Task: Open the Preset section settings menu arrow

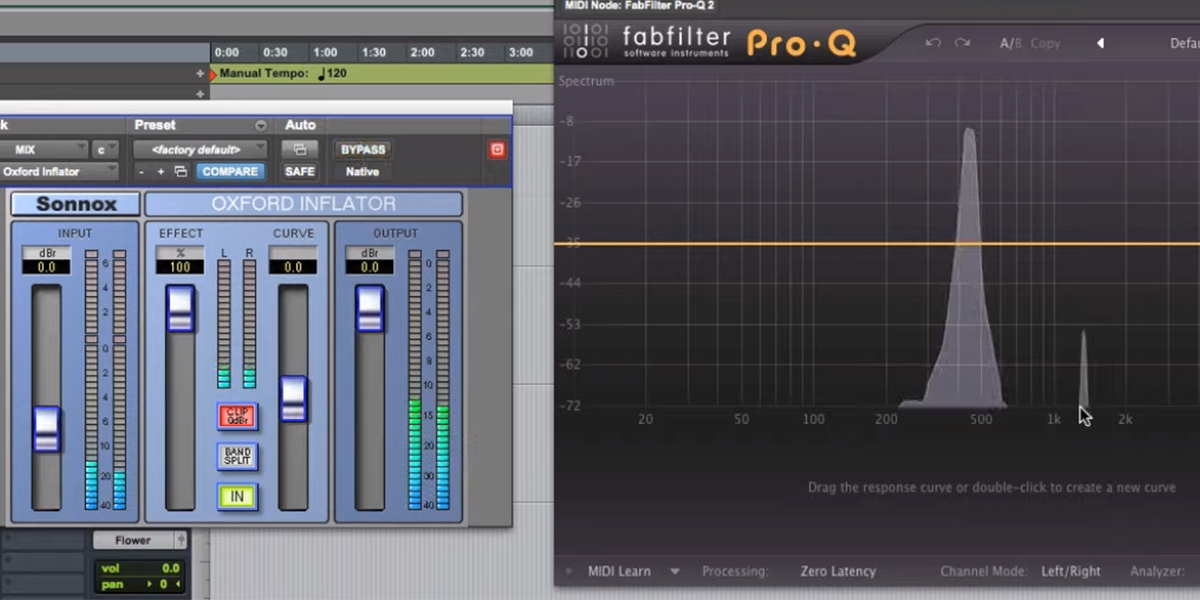Action: tap(261, 126)
